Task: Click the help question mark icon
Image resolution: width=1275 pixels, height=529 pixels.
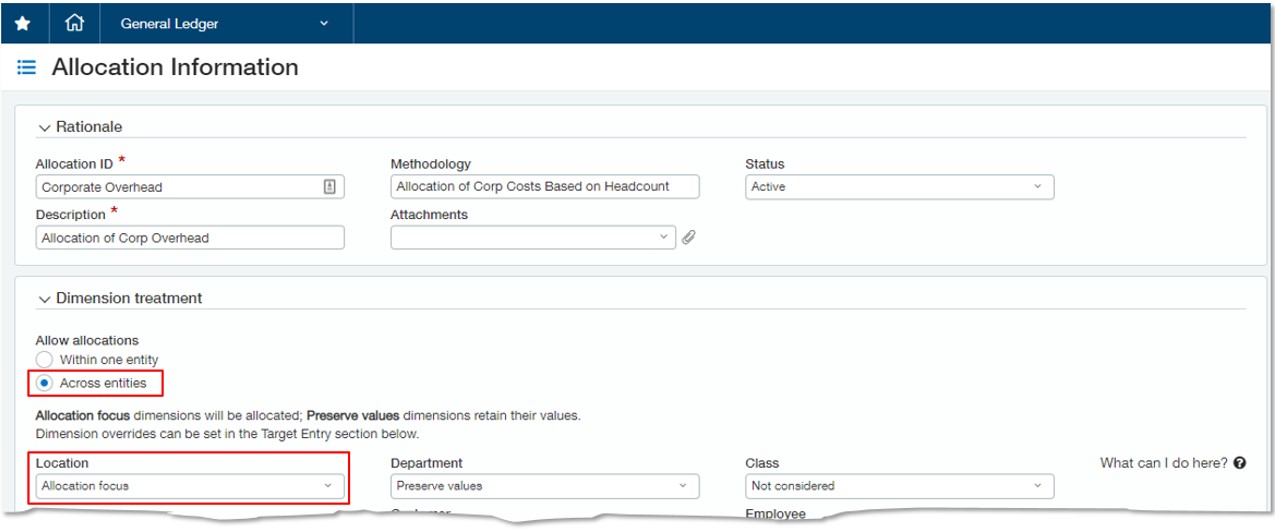Action: point(1240,463)
